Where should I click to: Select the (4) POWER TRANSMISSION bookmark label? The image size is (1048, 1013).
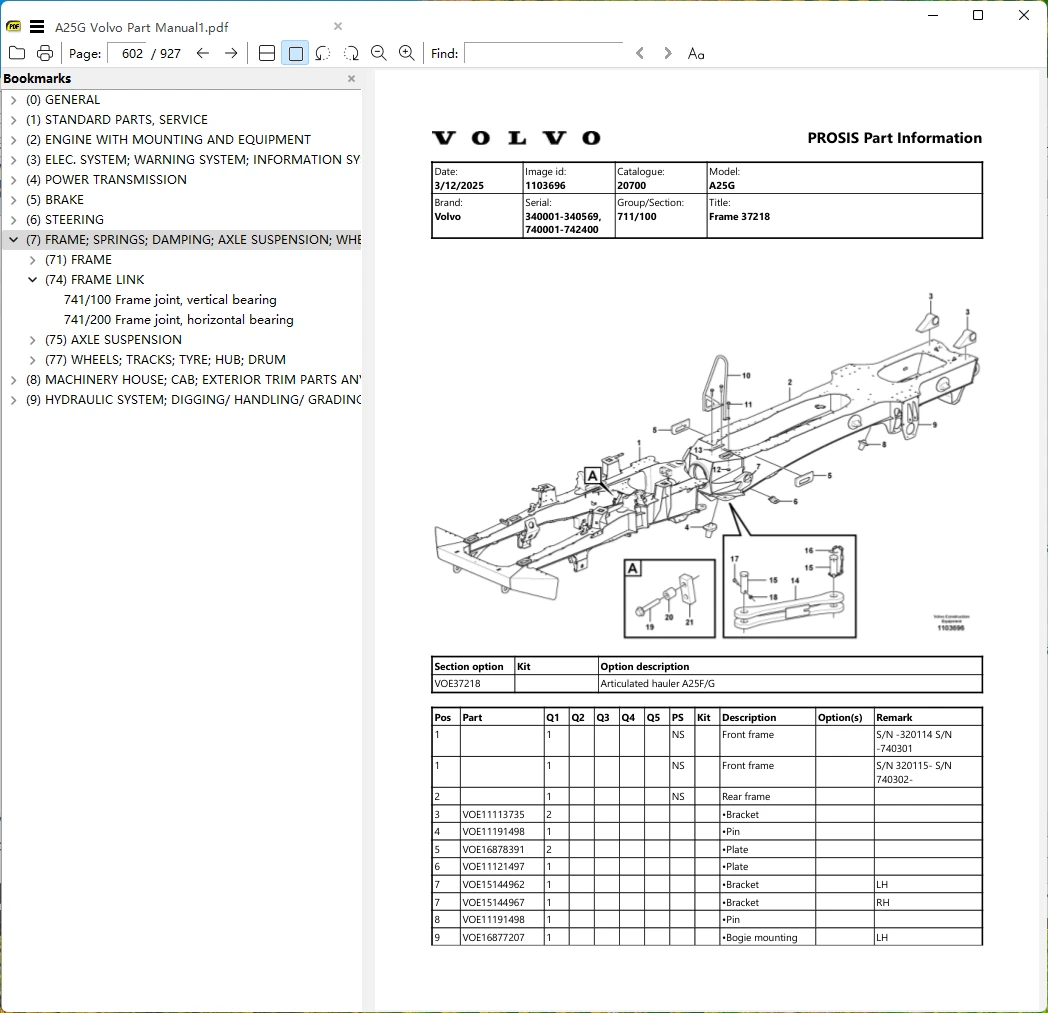pos(106,180)
